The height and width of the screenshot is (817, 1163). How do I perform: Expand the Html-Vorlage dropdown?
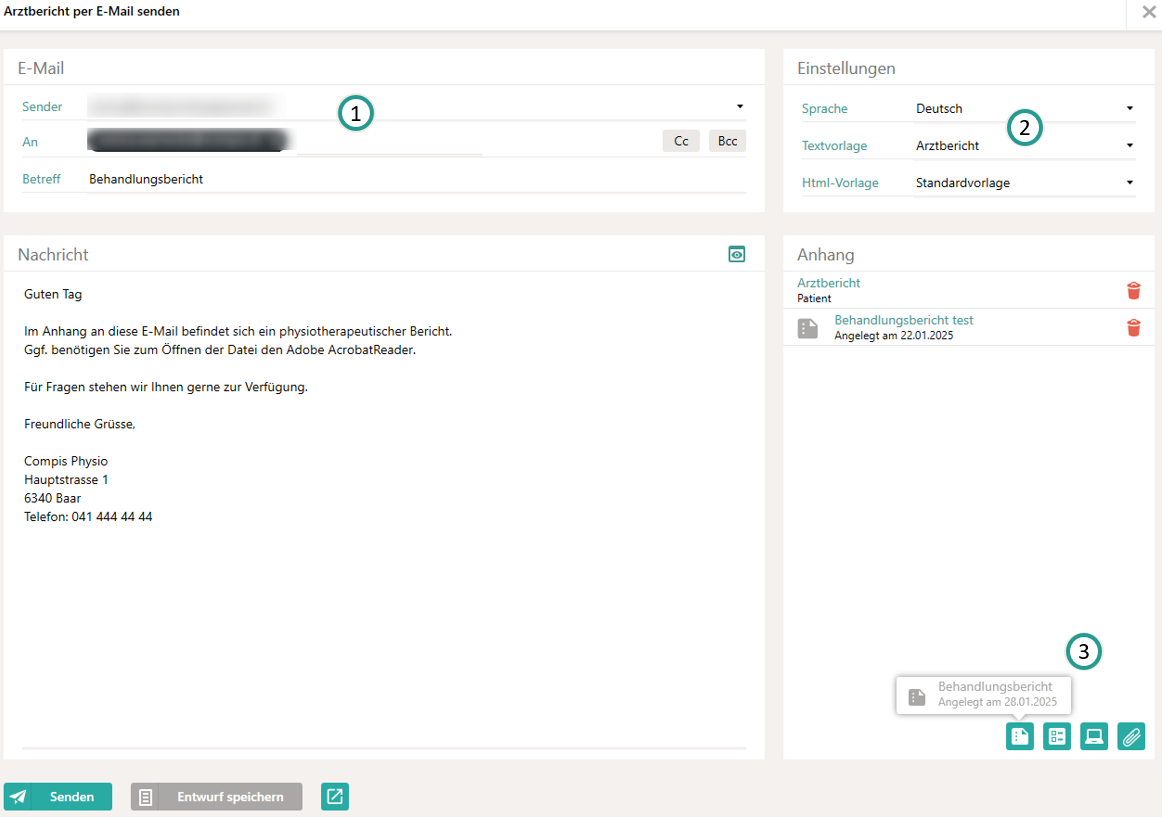point(1129,183)
